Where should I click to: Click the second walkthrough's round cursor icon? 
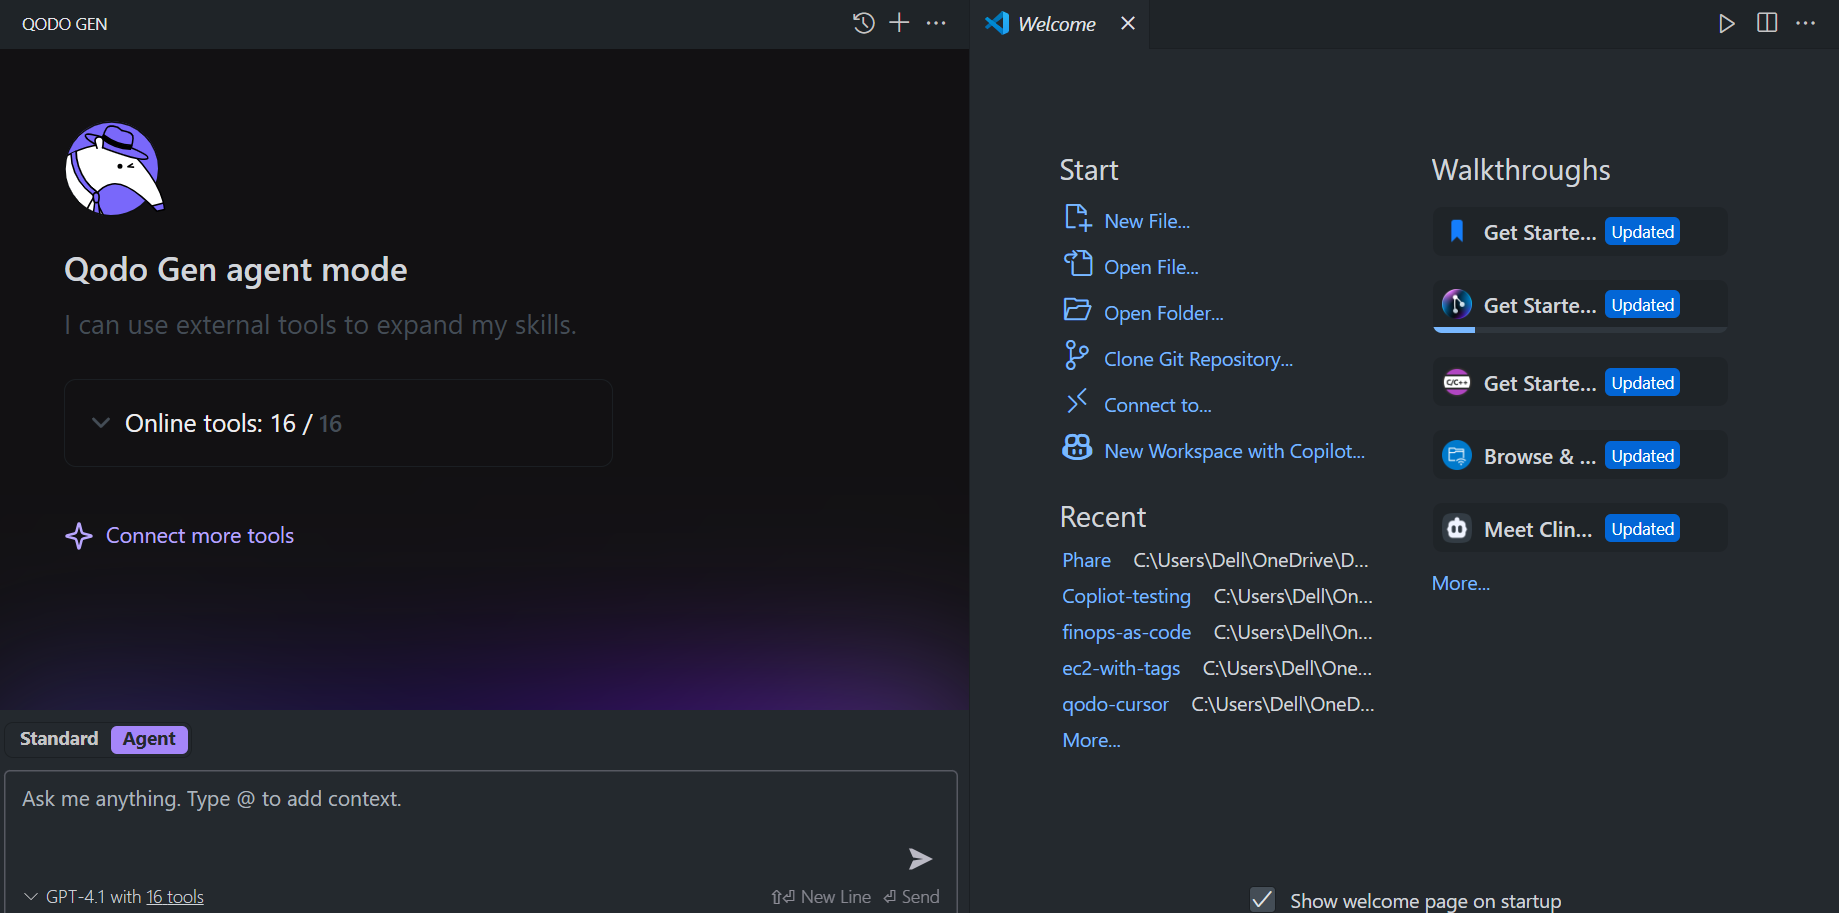(1457, 303)
